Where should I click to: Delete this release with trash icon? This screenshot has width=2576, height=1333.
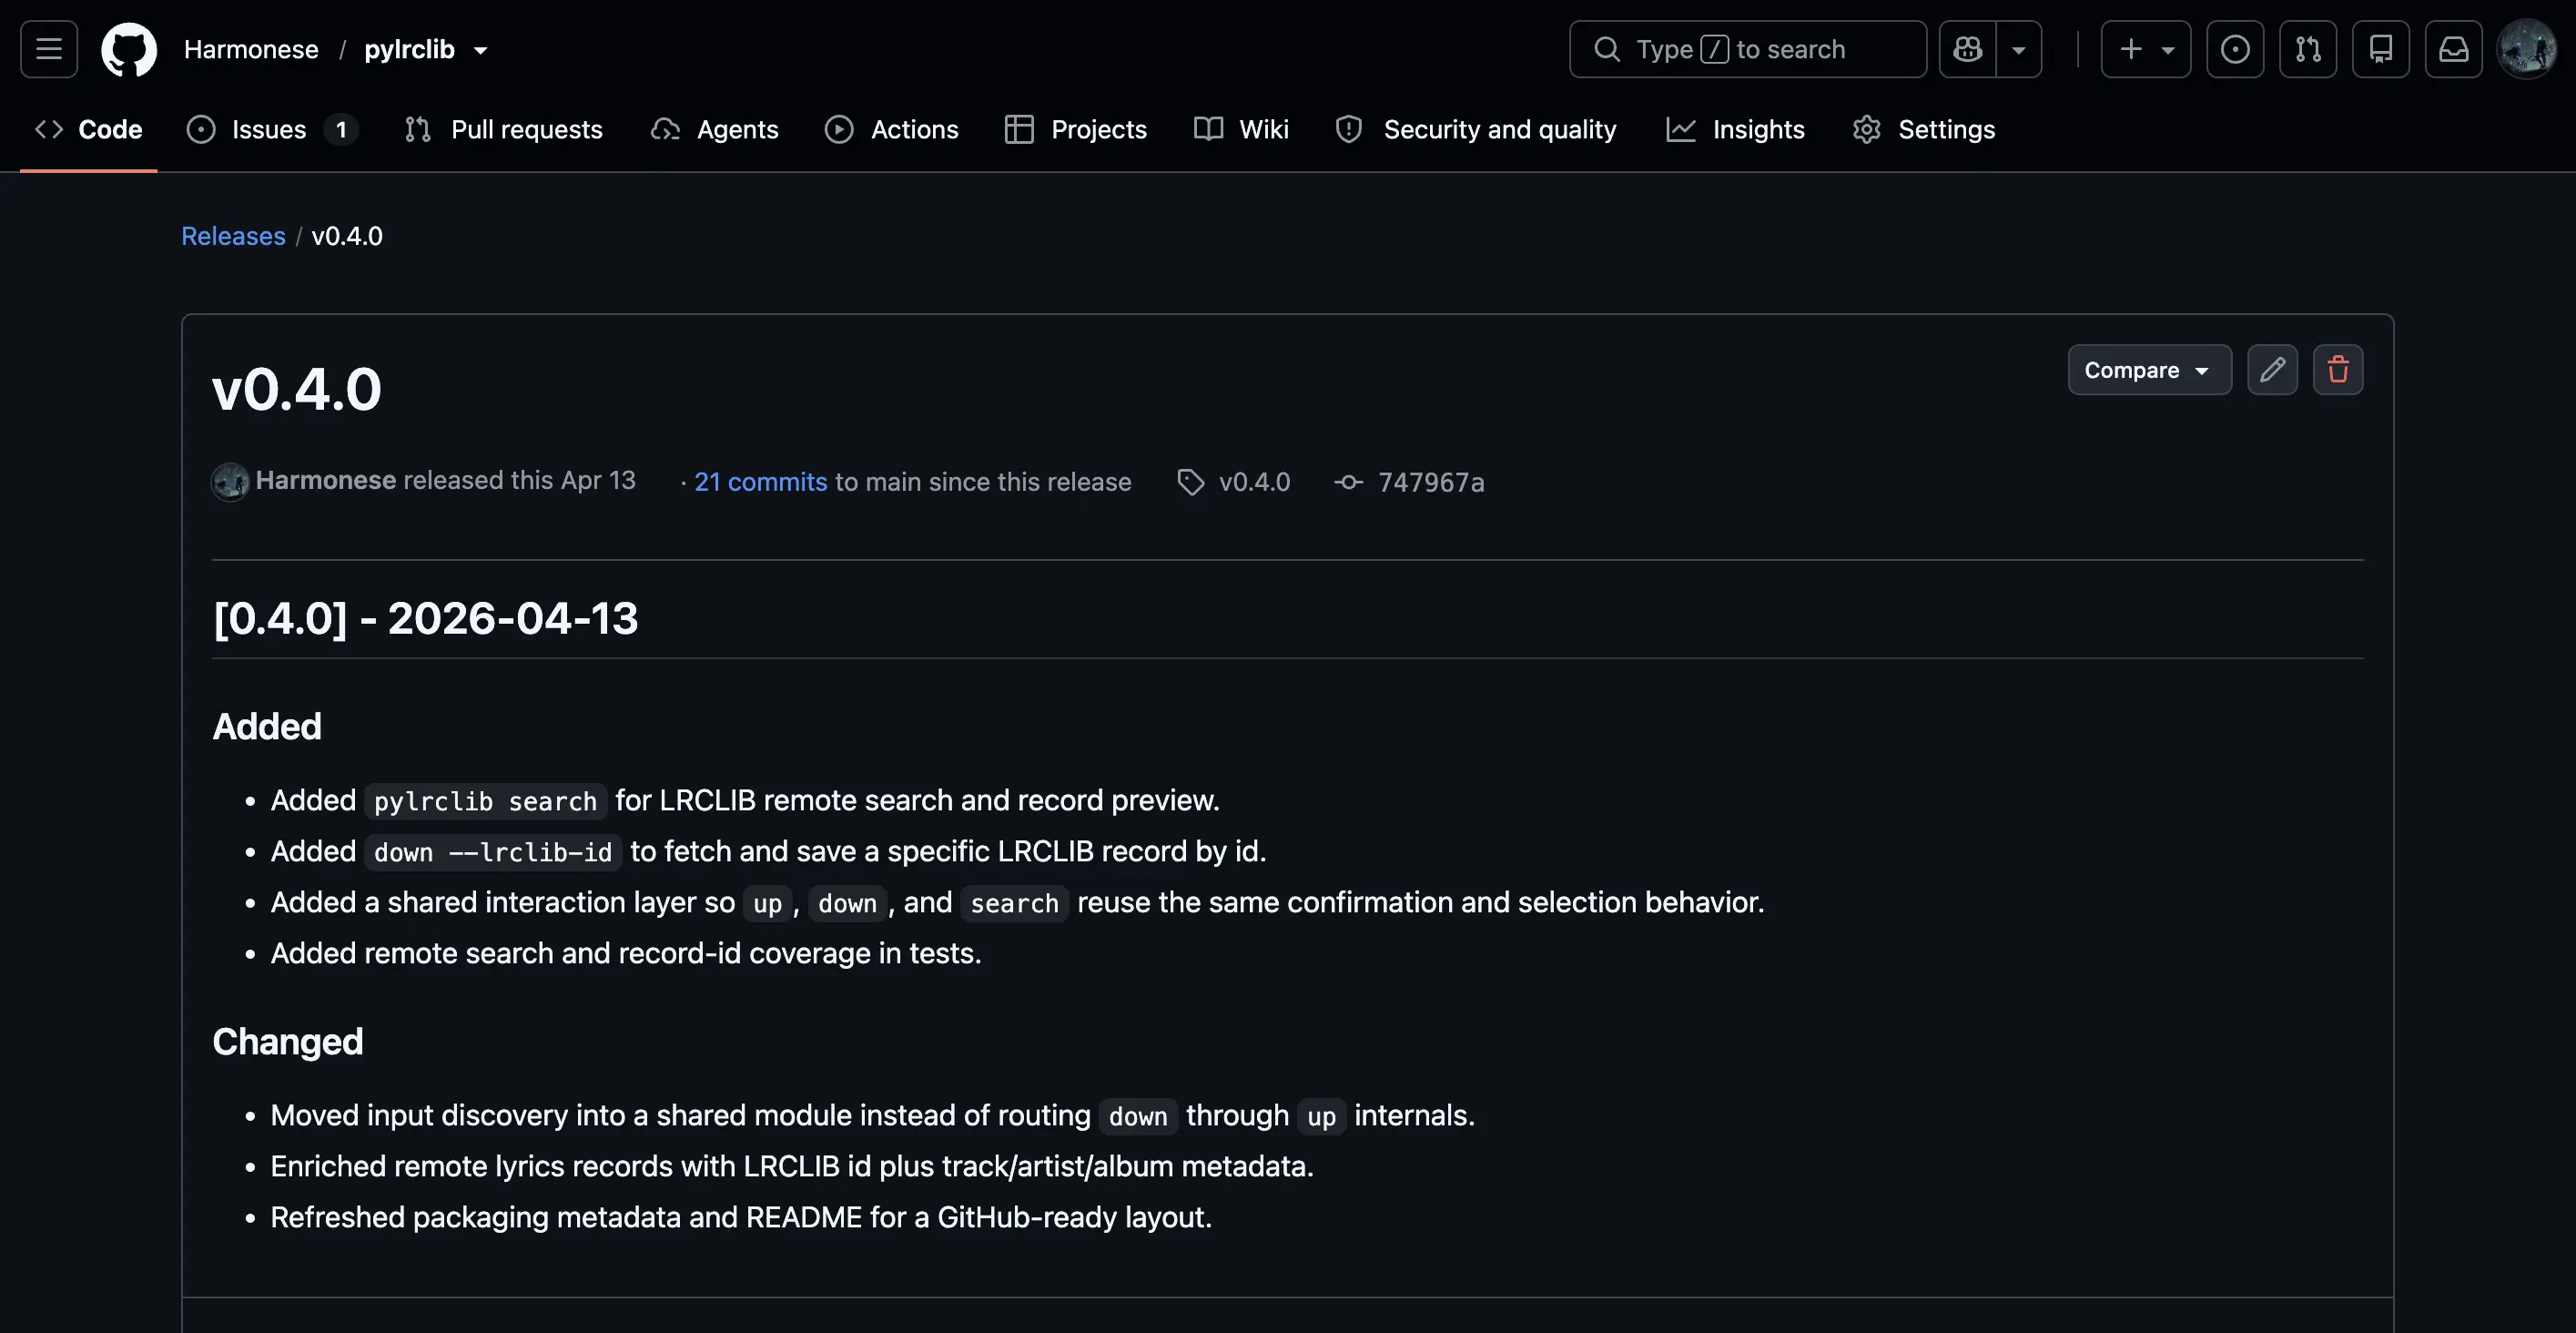2338,370
